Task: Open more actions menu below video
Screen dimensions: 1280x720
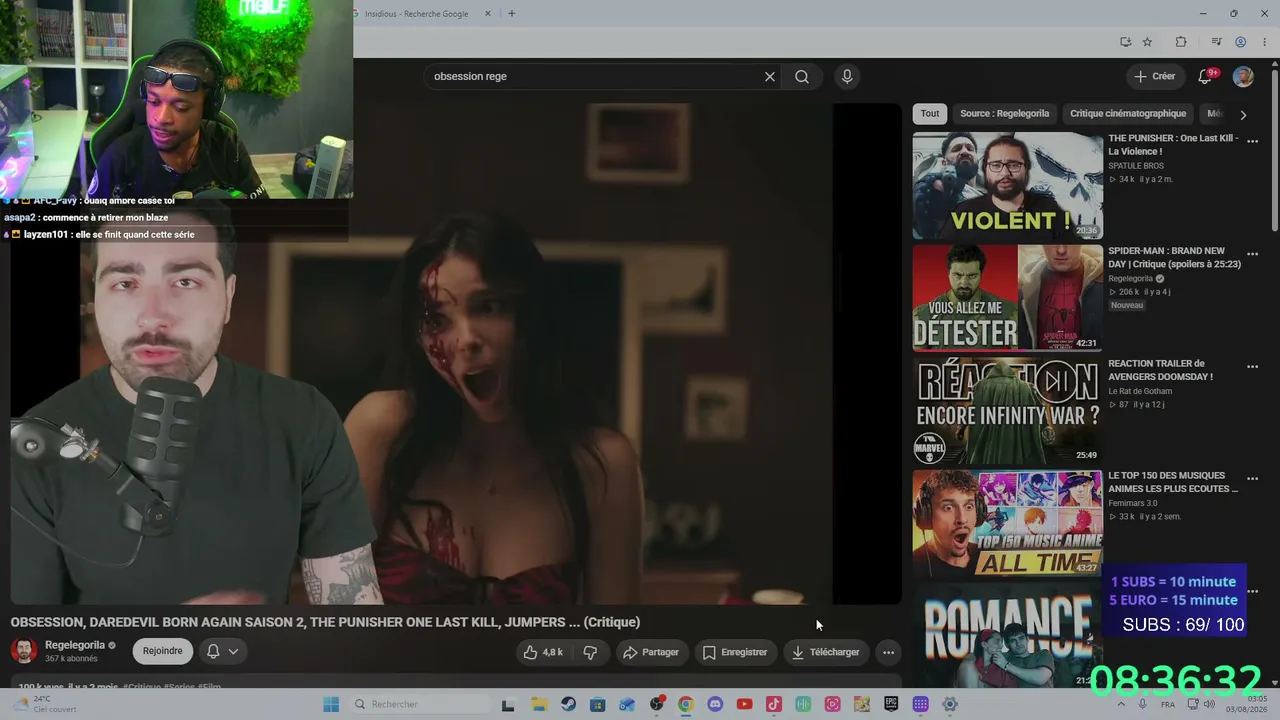Action: pos(888,652)
